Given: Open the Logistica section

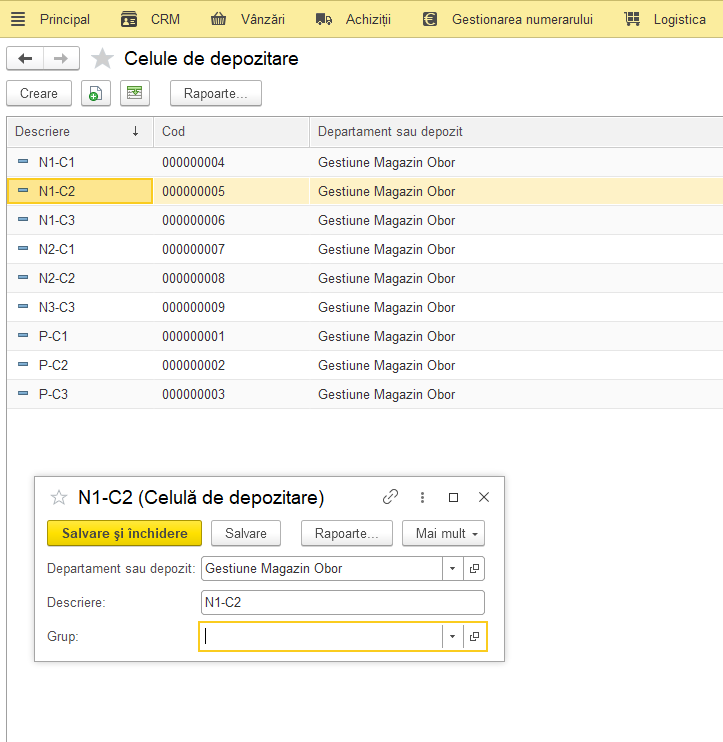Looking at the screenshot, I should click(679, 19).
